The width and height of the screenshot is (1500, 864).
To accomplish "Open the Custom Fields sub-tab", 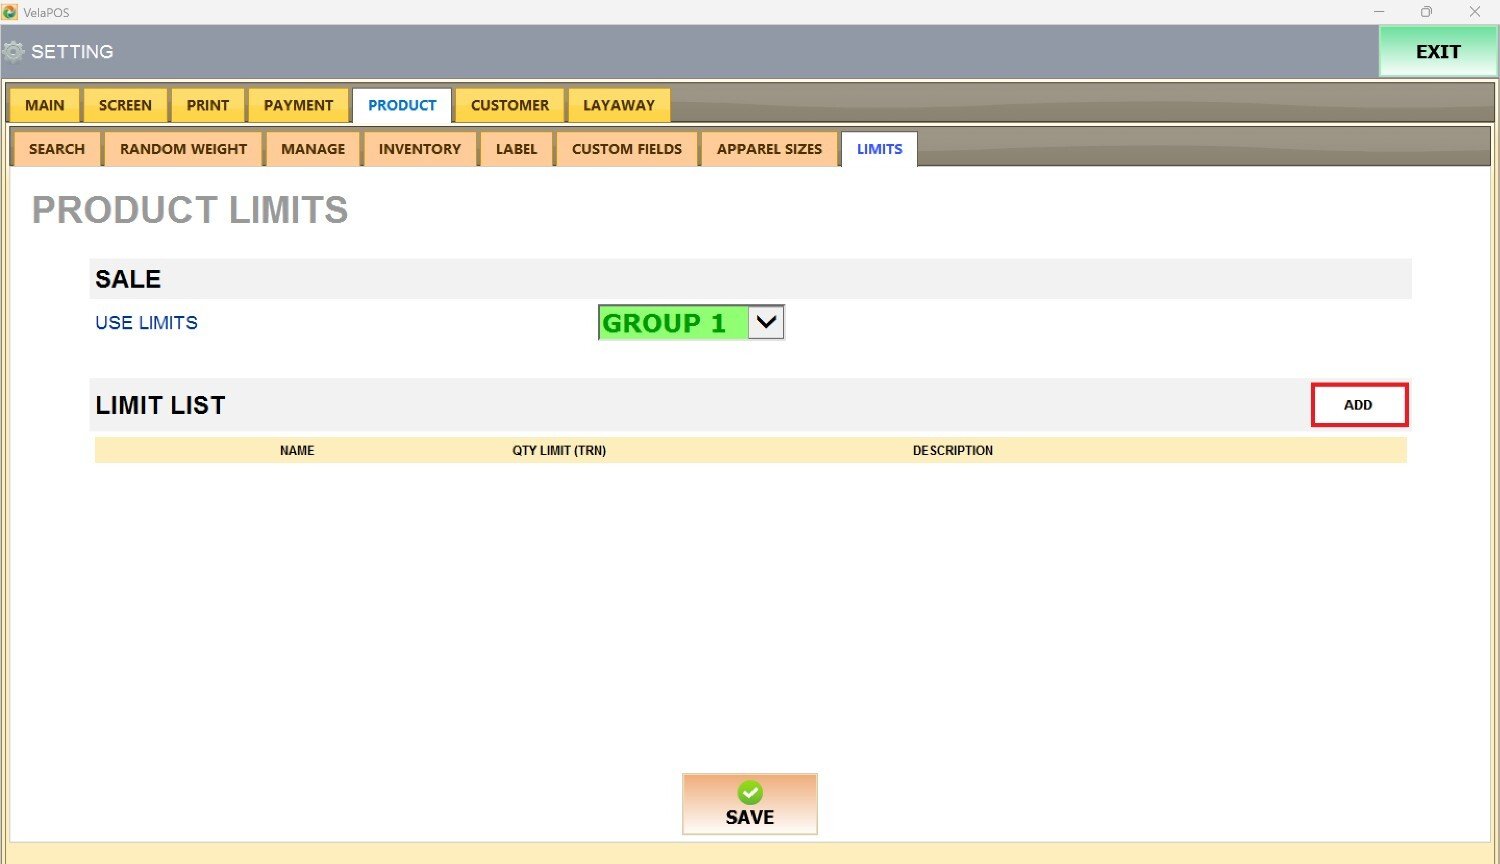I will (627, 149).
